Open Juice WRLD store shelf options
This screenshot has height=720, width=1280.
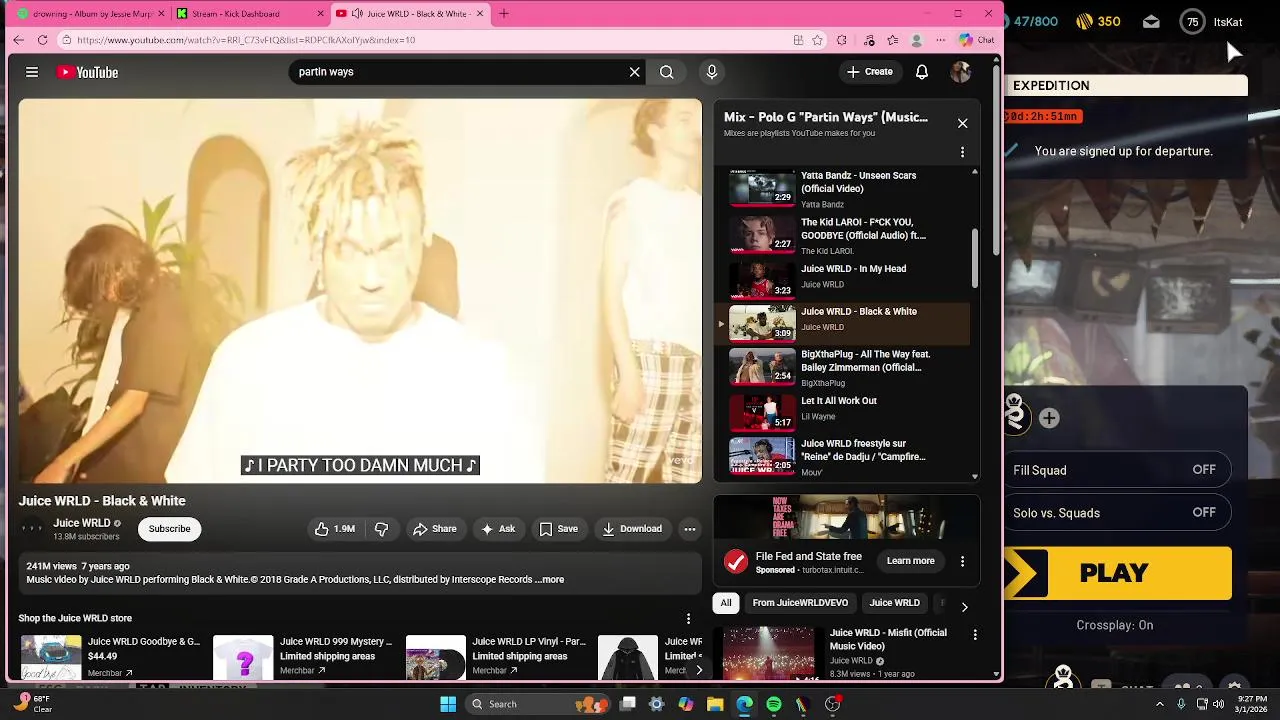pyautogui.click(x=688, y=619)
